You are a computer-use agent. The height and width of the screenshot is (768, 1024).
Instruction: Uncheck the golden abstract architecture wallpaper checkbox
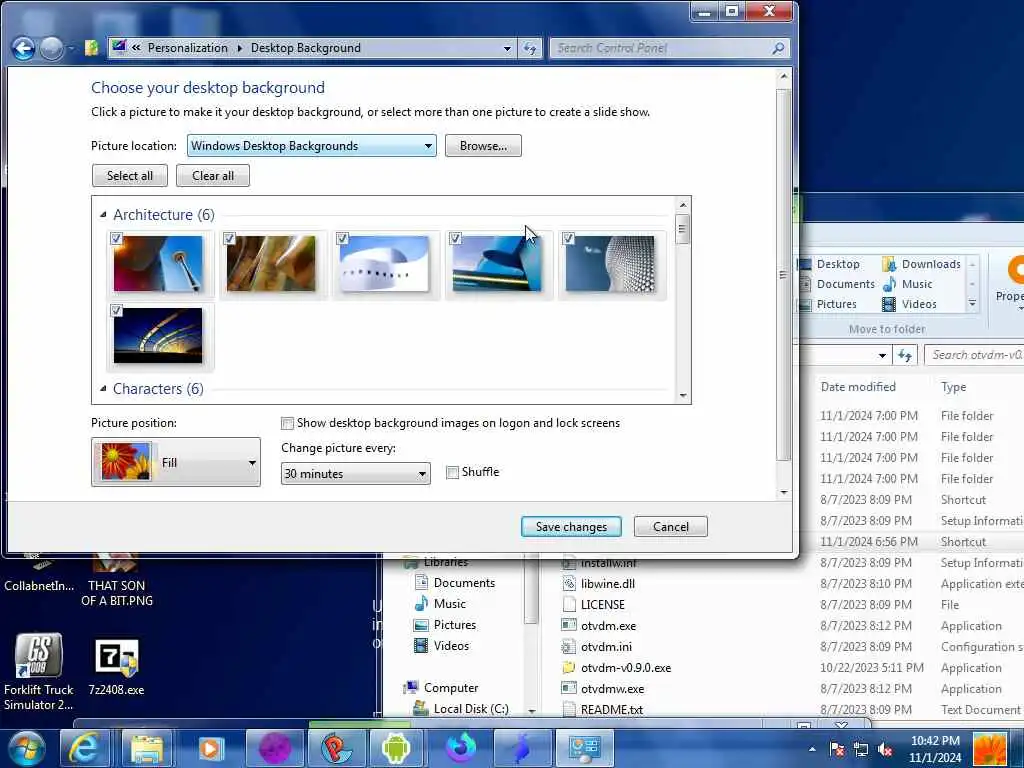(229, 239)
